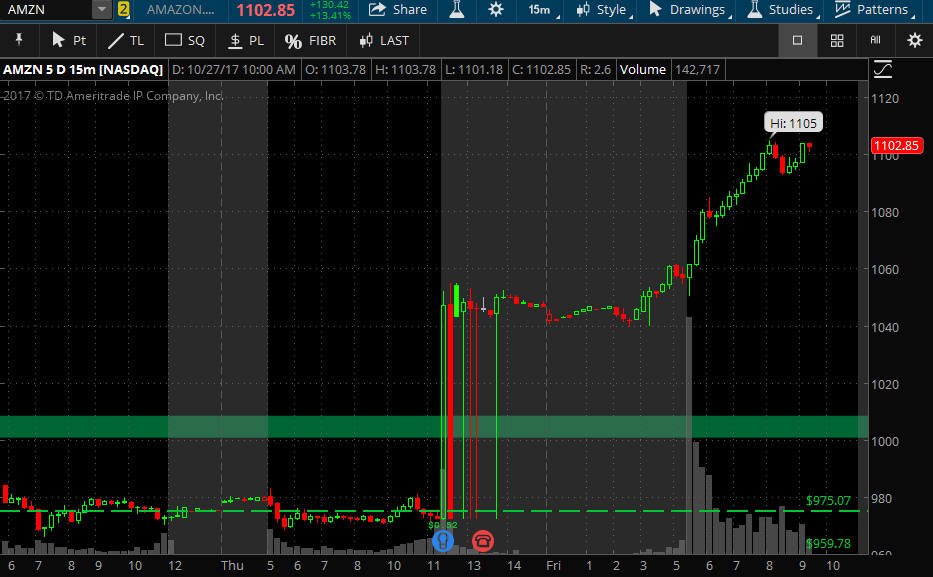This screenshot has width=933, height=577.
Task: Open the symbol dropdown arrow next to AMZN
Action: [102, 10]
